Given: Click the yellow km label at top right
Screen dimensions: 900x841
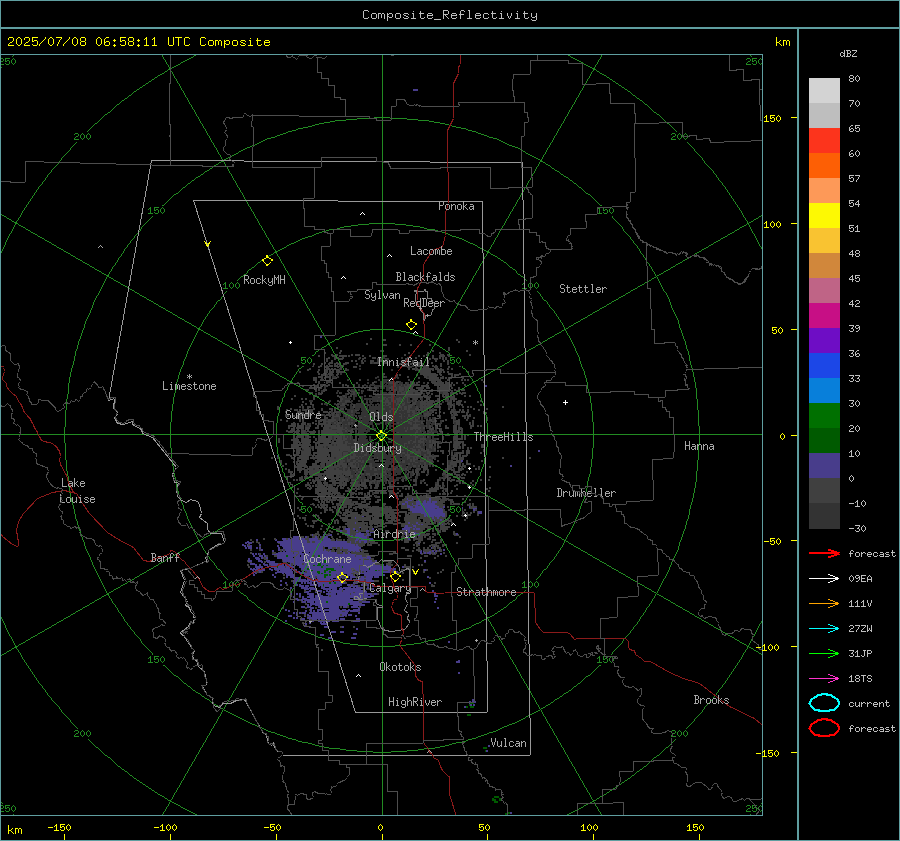Looking at the screenshot, I should coord(783,42).
